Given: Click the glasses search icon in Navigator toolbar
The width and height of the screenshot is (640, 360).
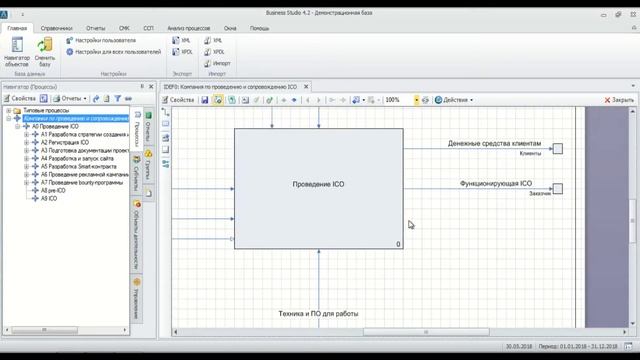Looking at the screenshot, I should pyautogui.click(x=128, y=98).
